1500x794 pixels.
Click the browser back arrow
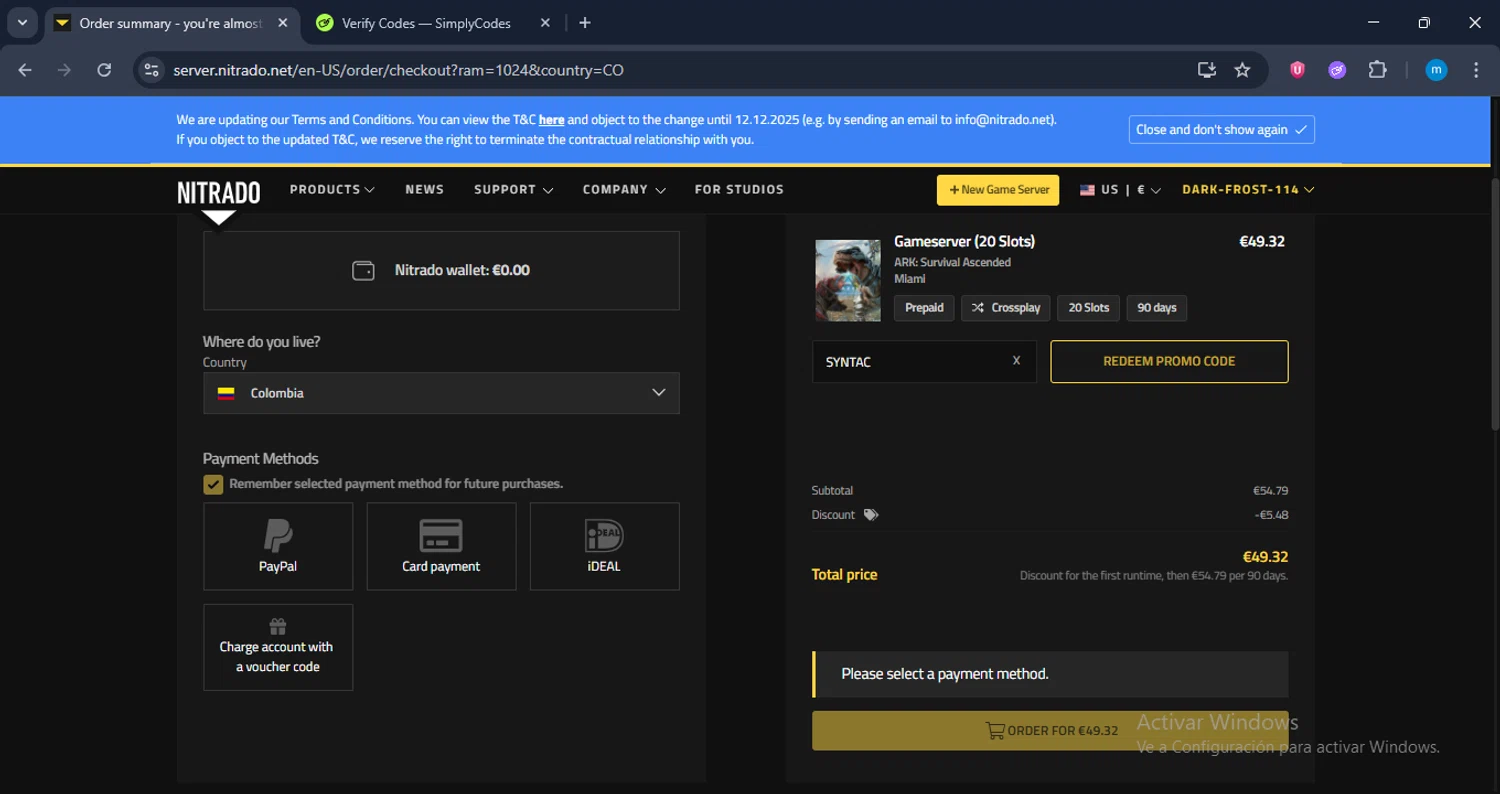pyautogui.click(x=25, y=70)
